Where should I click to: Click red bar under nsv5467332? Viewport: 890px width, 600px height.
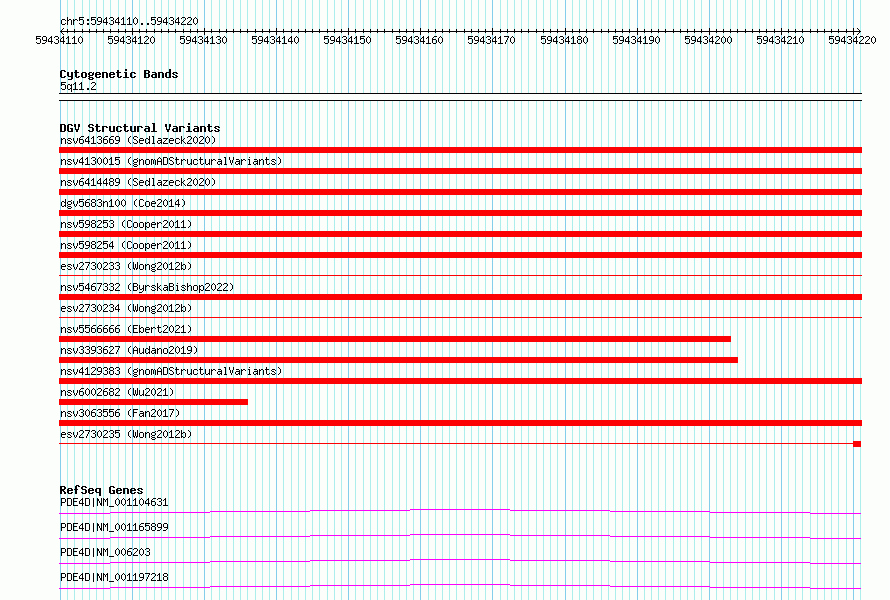pyautogui.click(x=460, y=297)
